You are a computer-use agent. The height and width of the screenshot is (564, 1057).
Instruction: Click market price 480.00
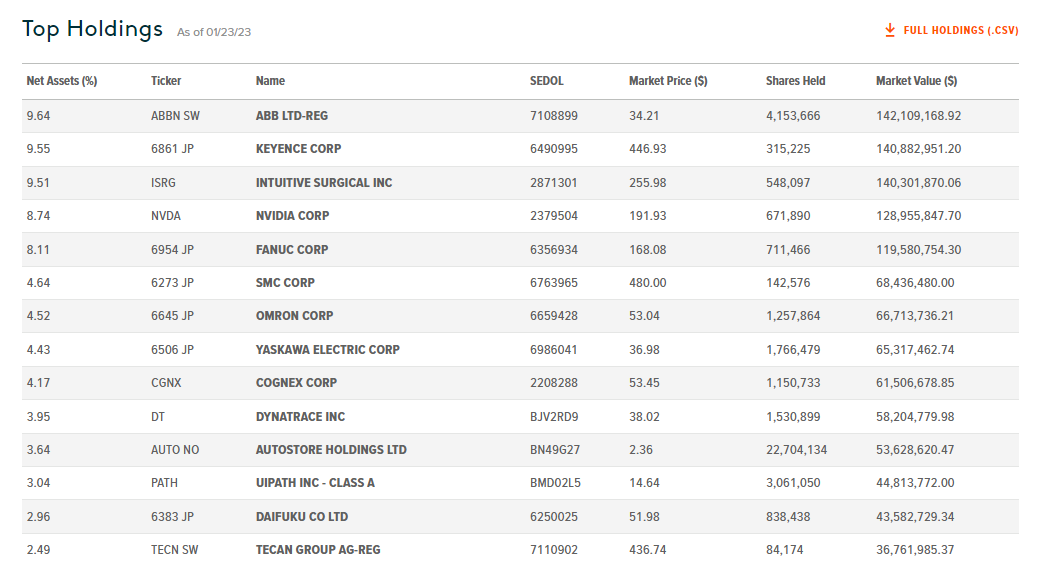coord(648,283)
